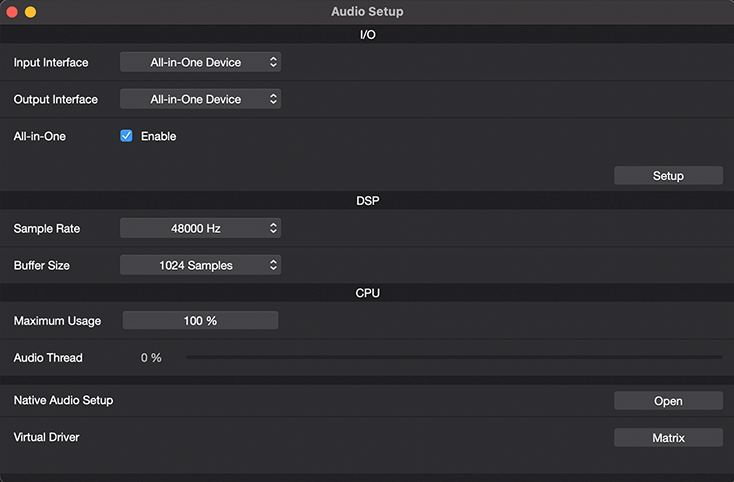Open the Buffer Size dropdown
Screen dimensions: 734x482
click(200, 265)
